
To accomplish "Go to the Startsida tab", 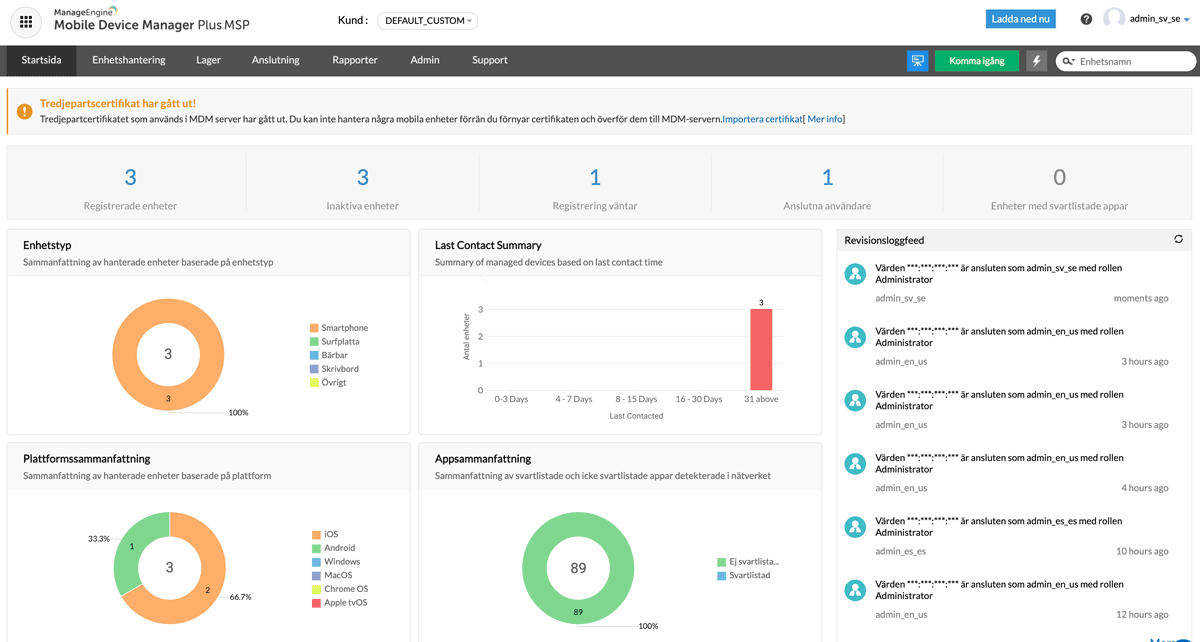I will [41, 60].
